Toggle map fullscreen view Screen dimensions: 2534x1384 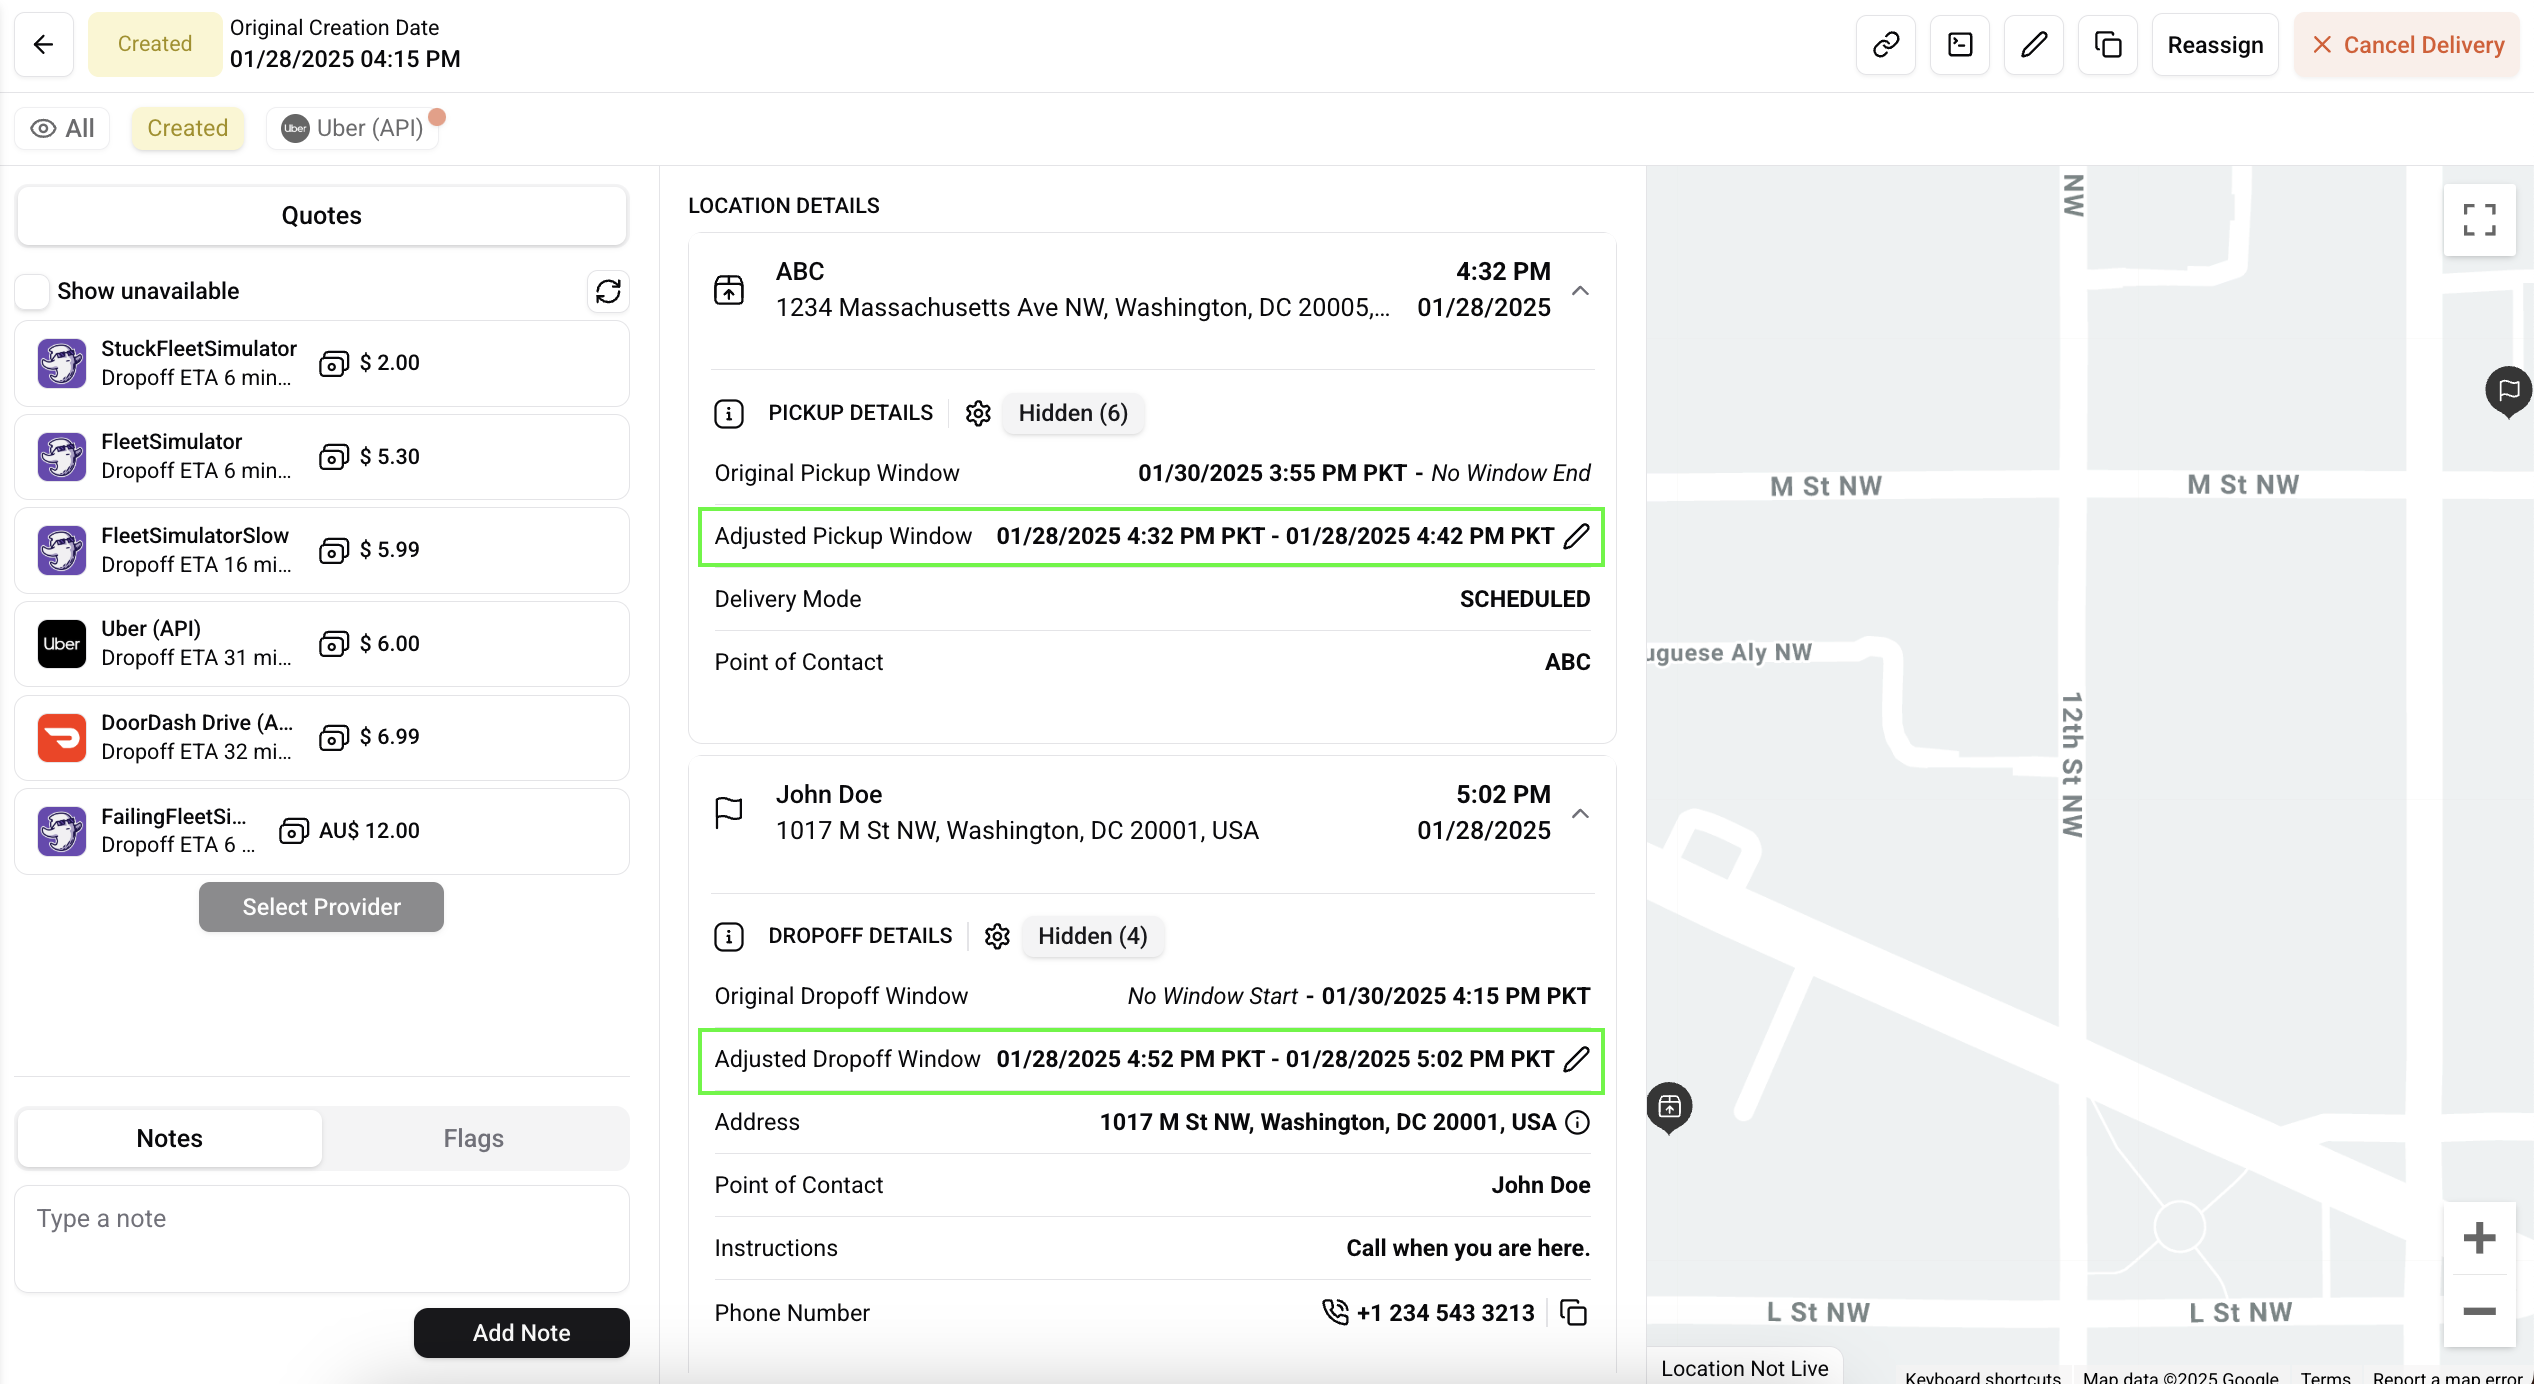coord(2479,220)
